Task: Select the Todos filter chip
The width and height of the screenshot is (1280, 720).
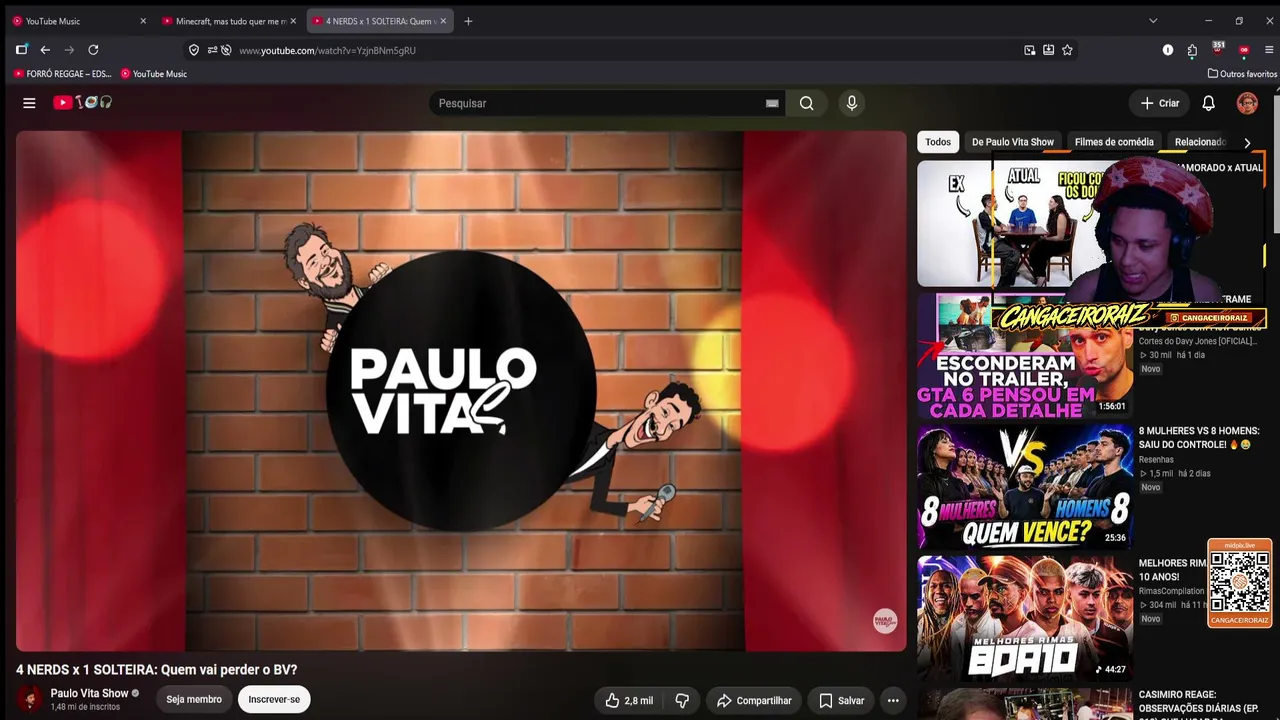Action: click(938, 142)
